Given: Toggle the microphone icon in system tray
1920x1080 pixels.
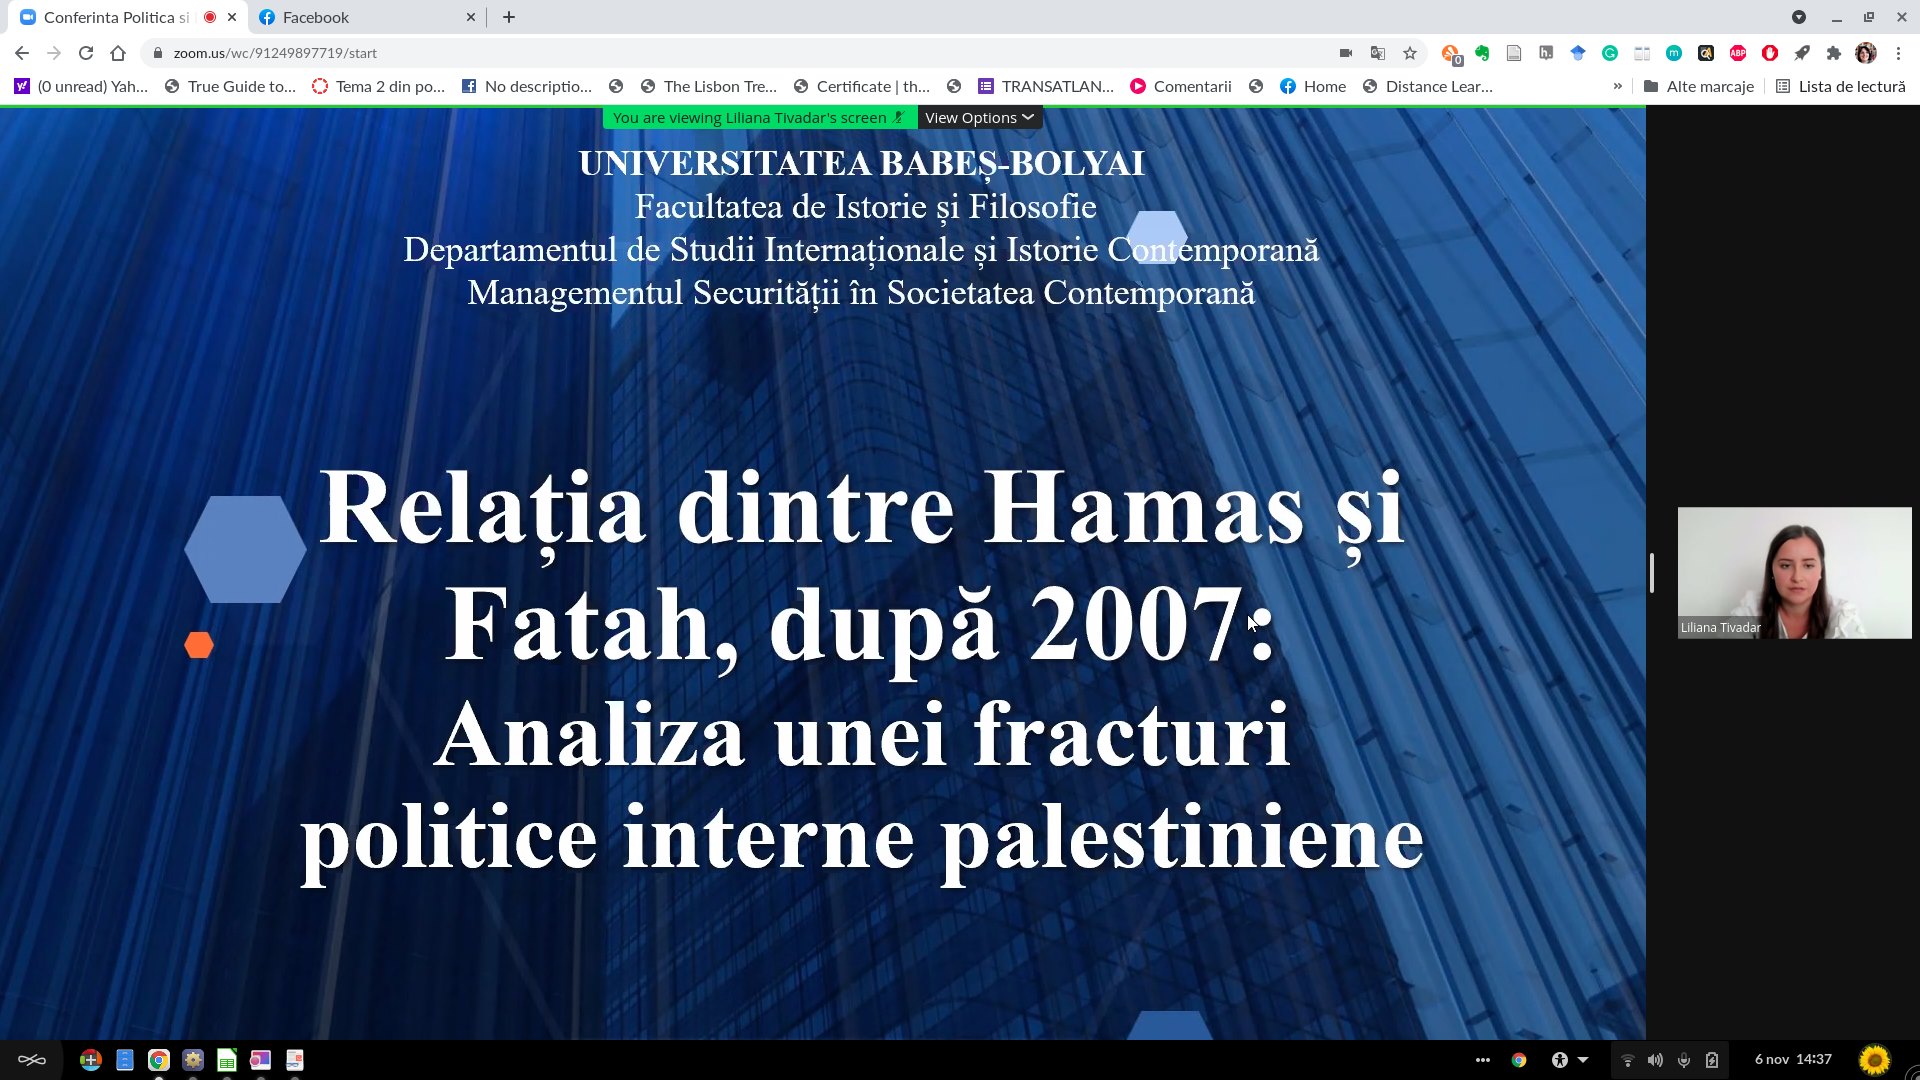Looking at the screenshot, I should (1684, 1060).
